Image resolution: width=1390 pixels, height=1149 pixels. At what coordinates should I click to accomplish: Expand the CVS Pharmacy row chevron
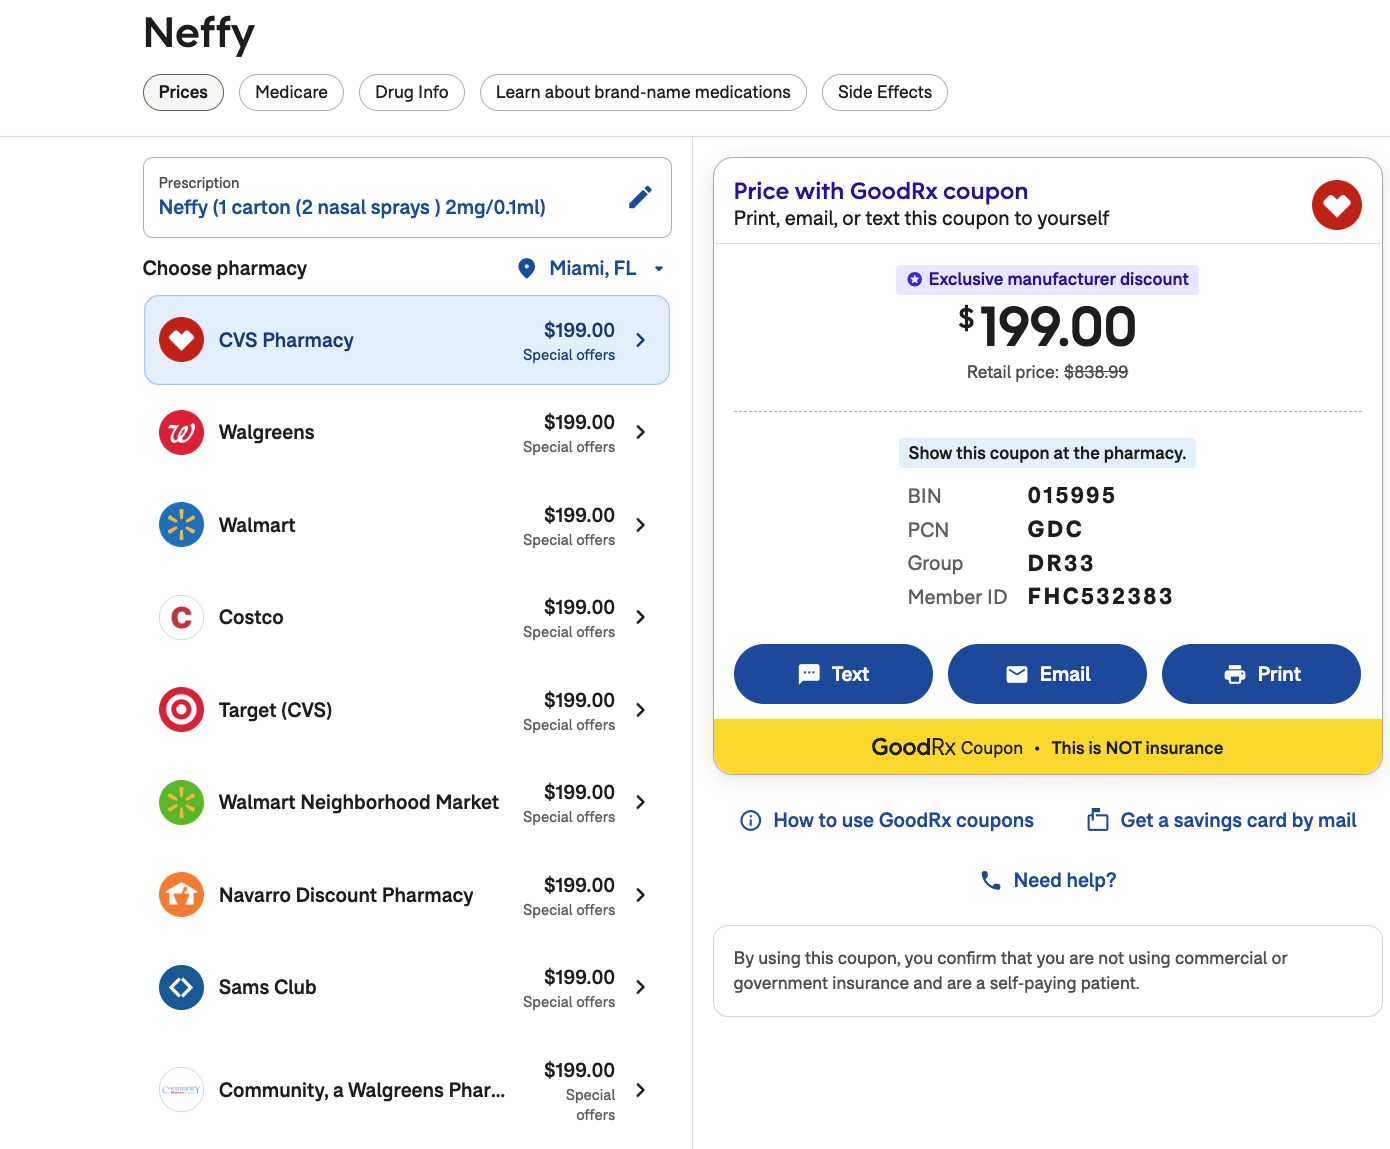point(640,340)
